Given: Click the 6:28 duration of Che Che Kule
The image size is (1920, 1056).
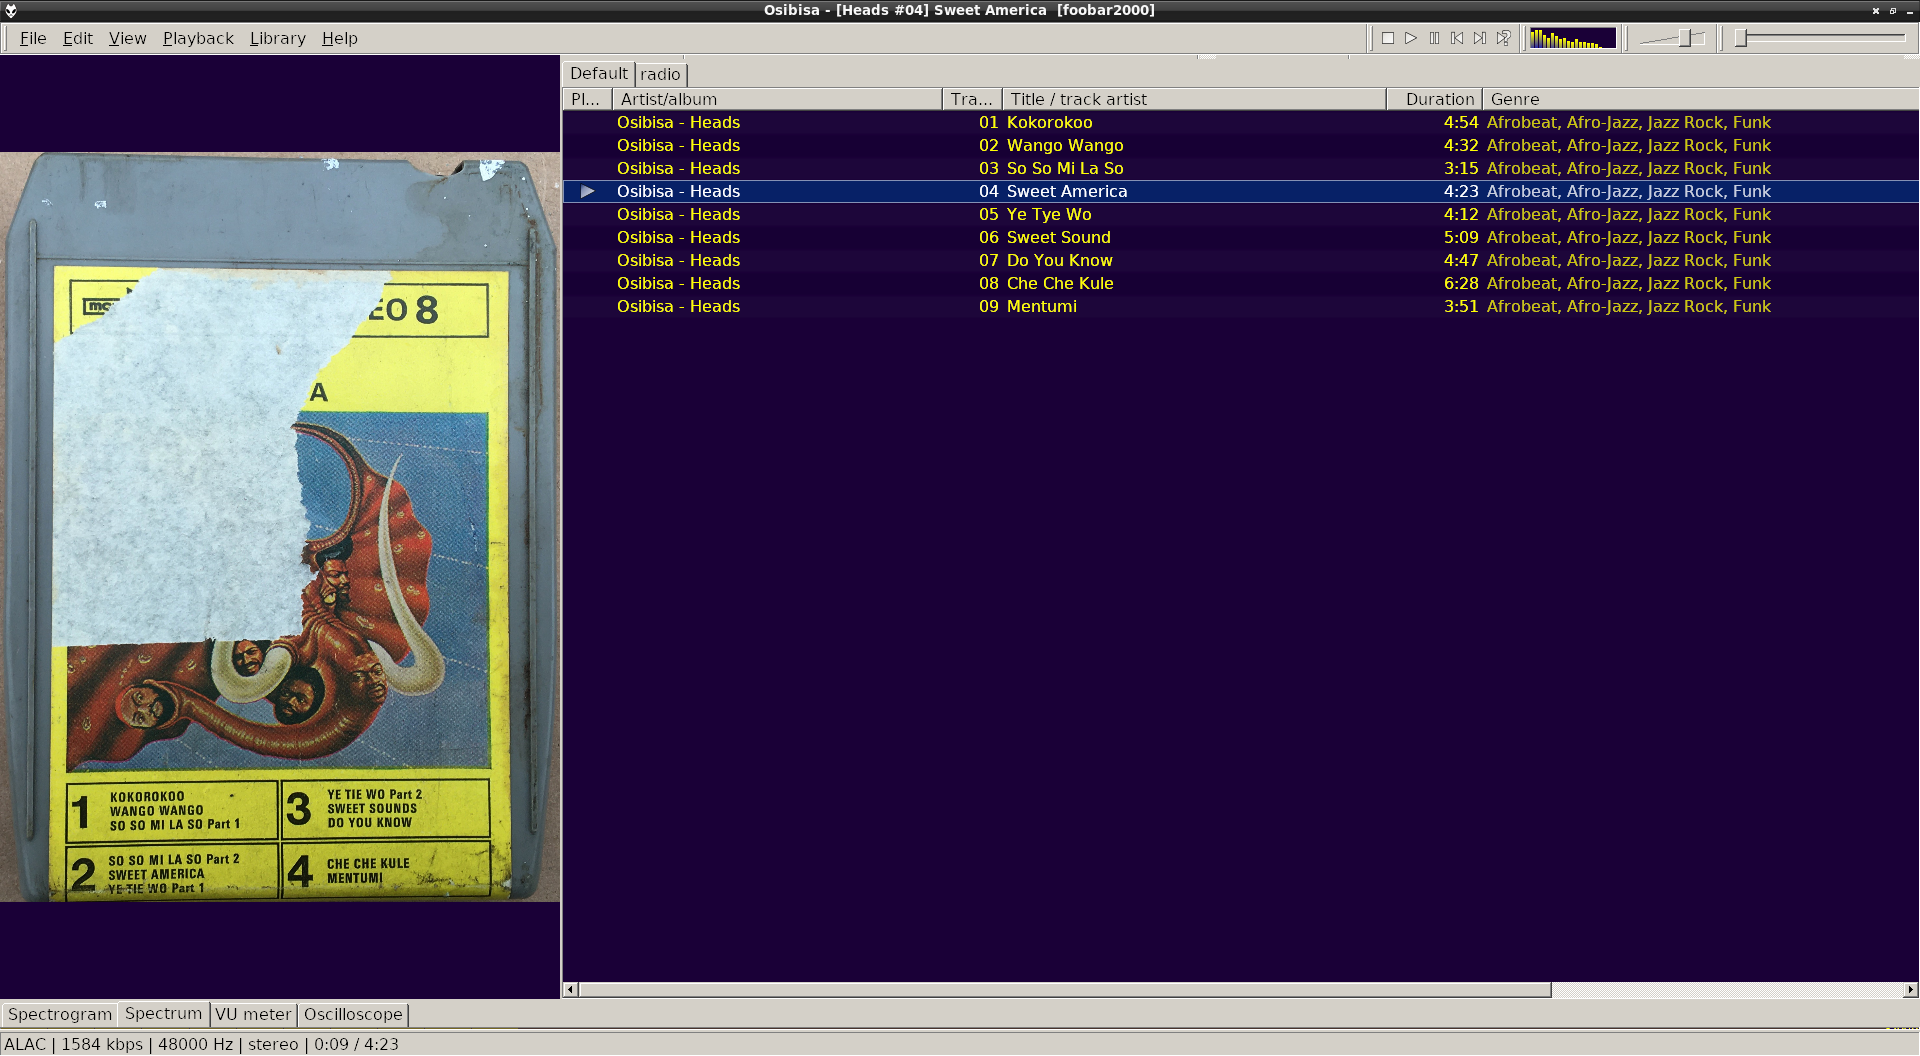Looking at the screenshot, I should (x=1460, y=283).
